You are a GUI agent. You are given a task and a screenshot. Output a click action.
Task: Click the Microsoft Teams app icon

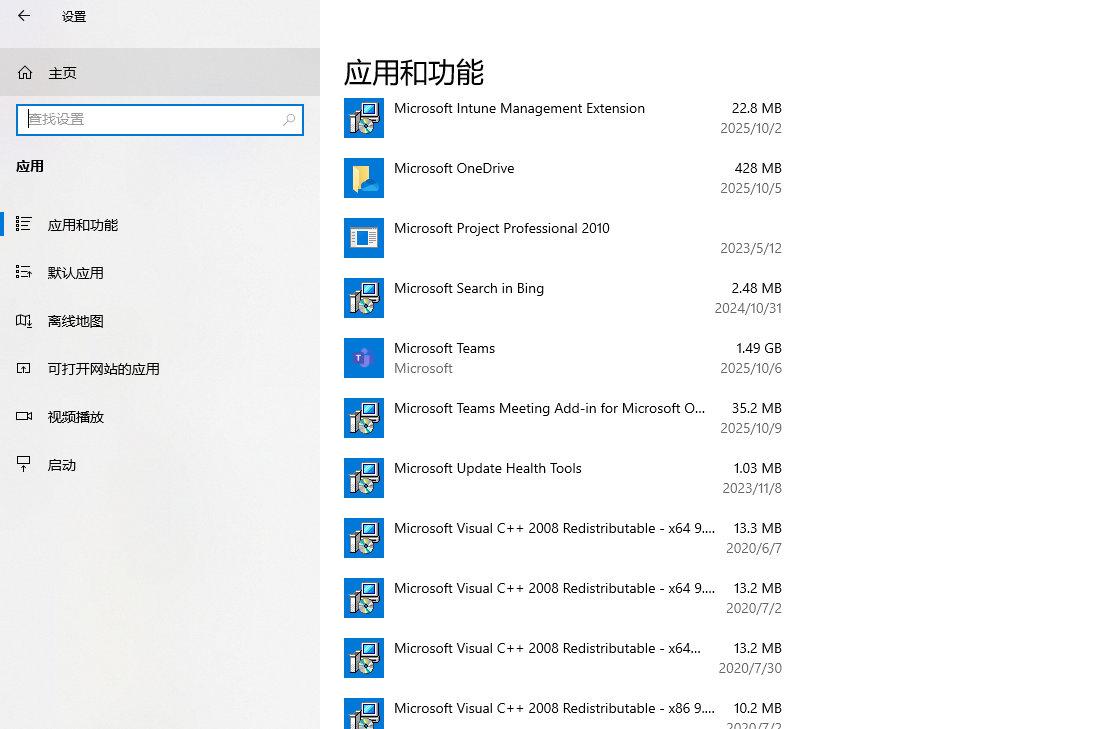point(364,358)
